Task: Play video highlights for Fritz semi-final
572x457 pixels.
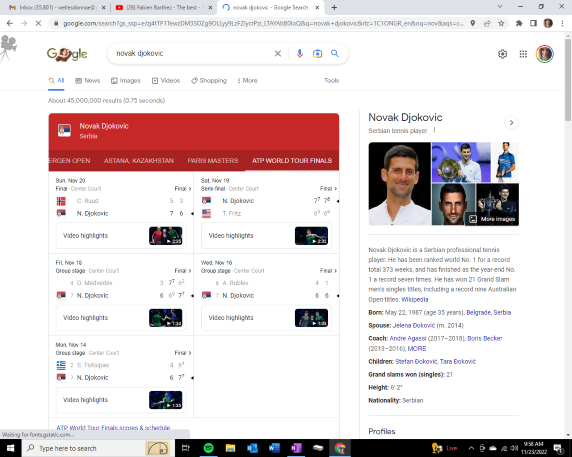Action: [x=266, y=236]
